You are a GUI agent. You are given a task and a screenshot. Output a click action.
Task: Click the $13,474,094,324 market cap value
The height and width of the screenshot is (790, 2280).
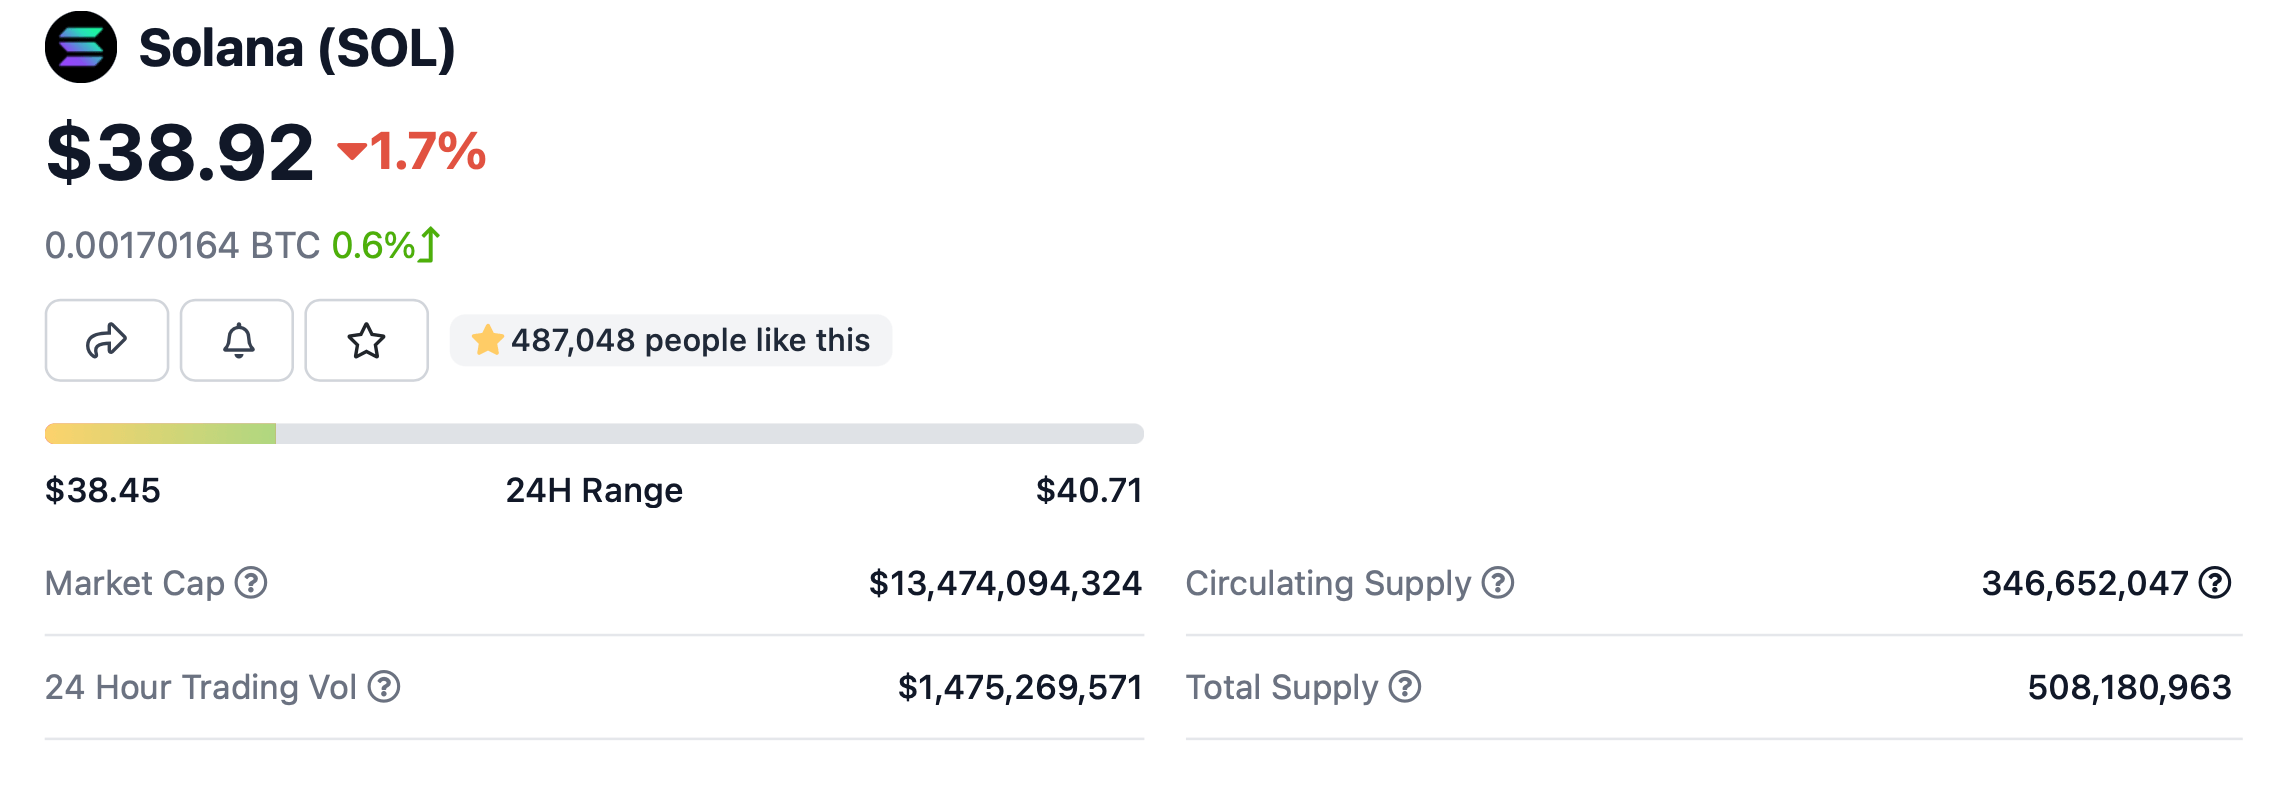point(1005,583)
